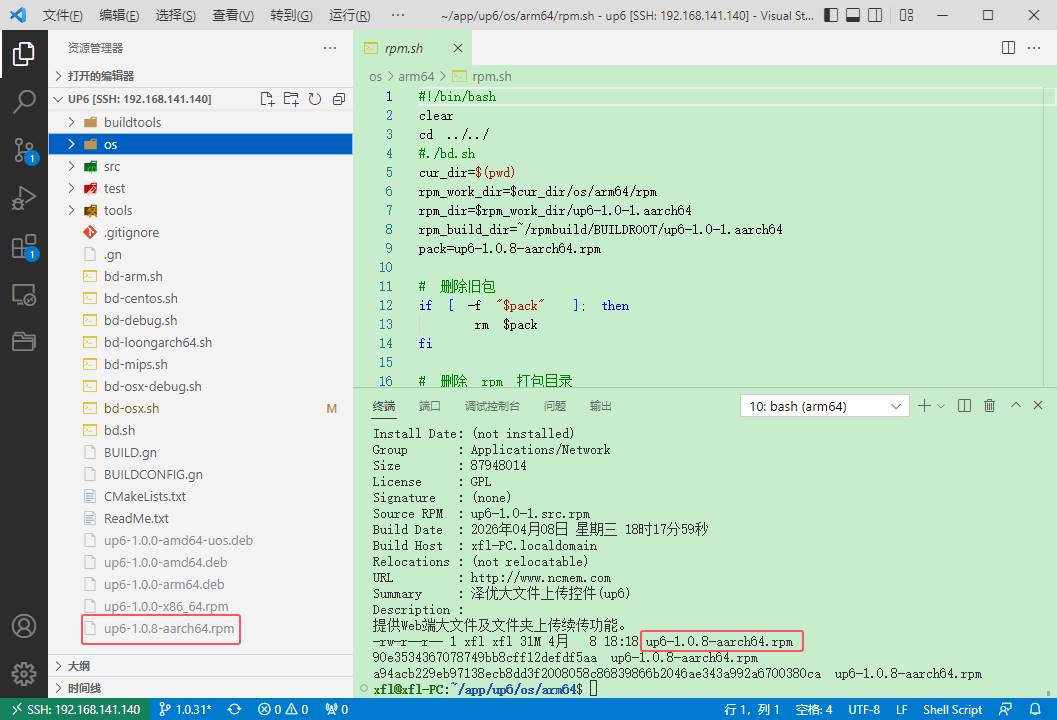Open the Search view in activity bar

(x=24, y=101)
